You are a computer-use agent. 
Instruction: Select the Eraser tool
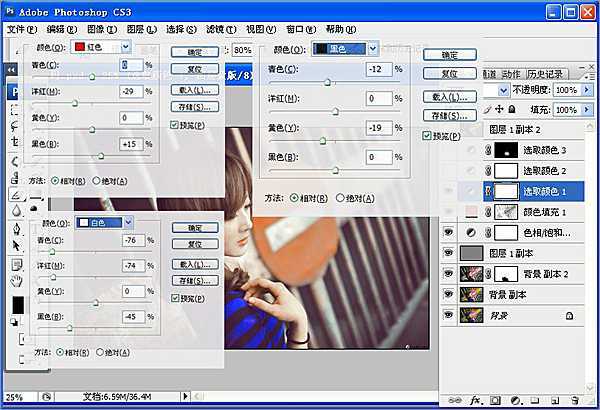click(16, 195)
